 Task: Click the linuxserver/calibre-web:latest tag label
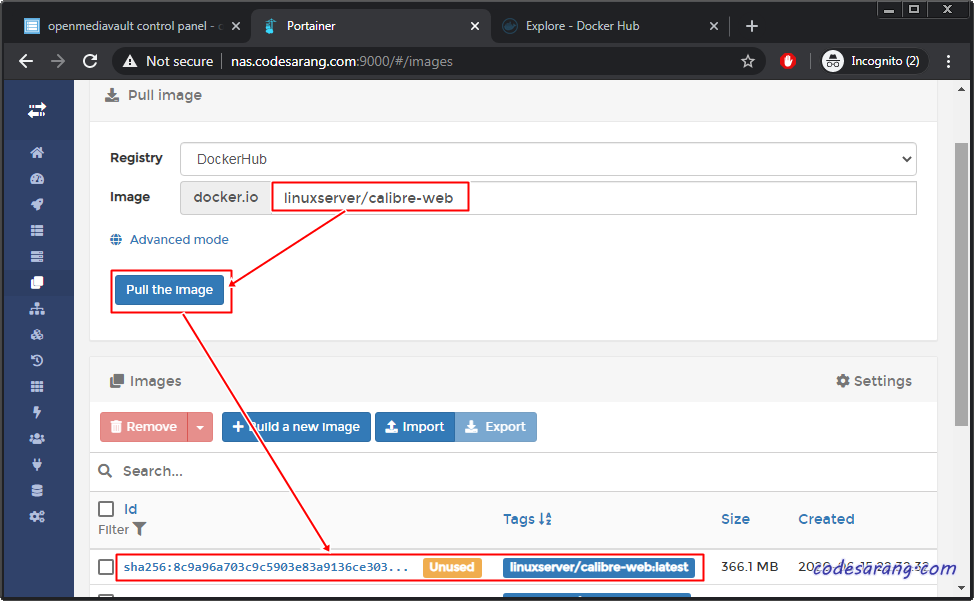[x=599, y=567]
